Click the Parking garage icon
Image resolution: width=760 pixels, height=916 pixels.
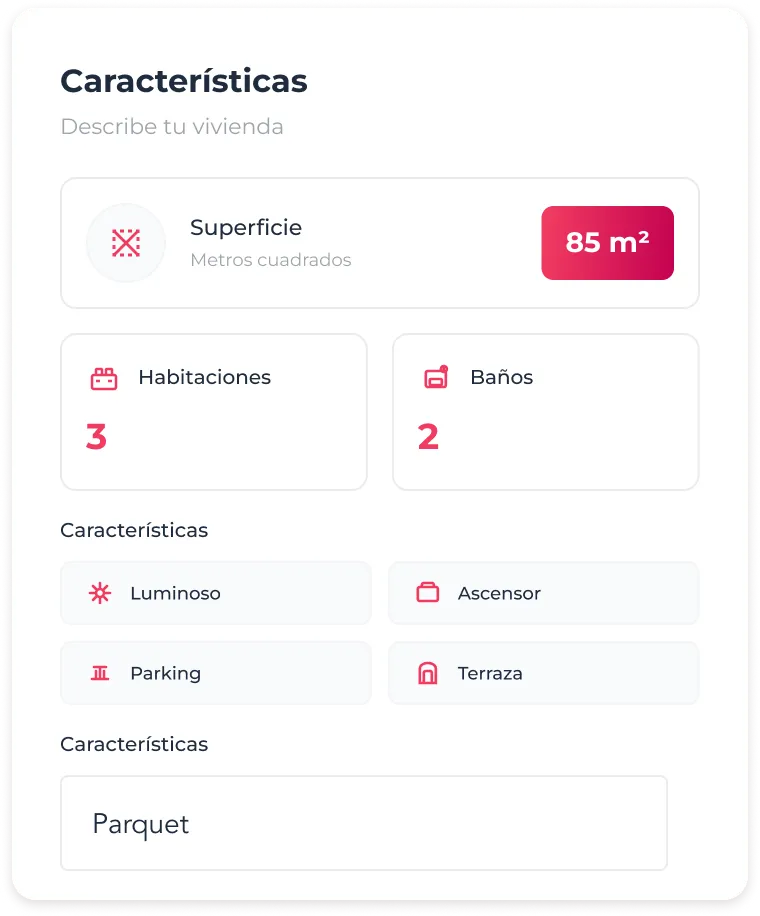(100, 673)
